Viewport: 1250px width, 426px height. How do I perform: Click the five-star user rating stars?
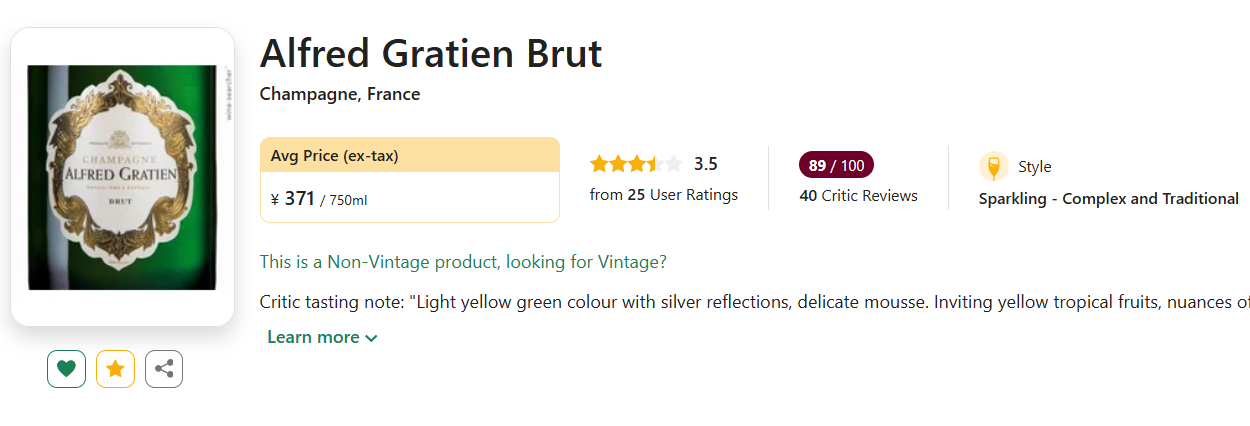(636, 164)
